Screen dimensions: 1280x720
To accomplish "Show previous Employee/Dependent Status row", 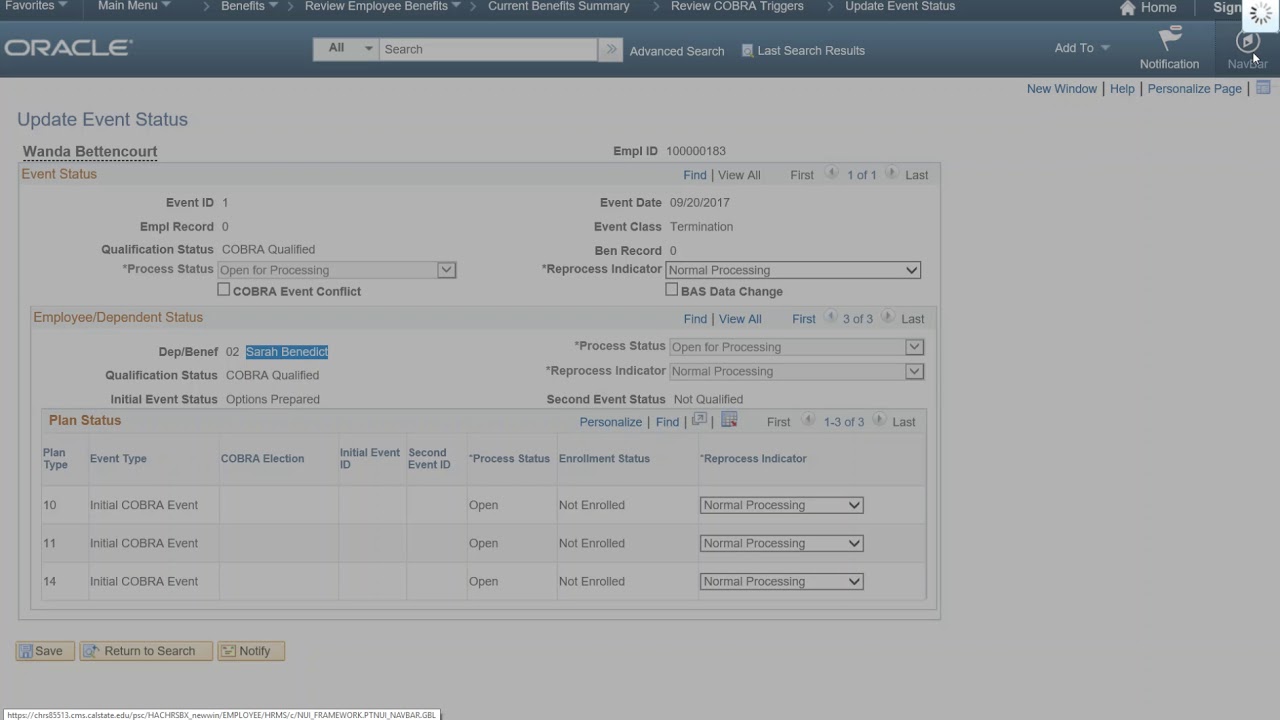I will tap(830, 318).
